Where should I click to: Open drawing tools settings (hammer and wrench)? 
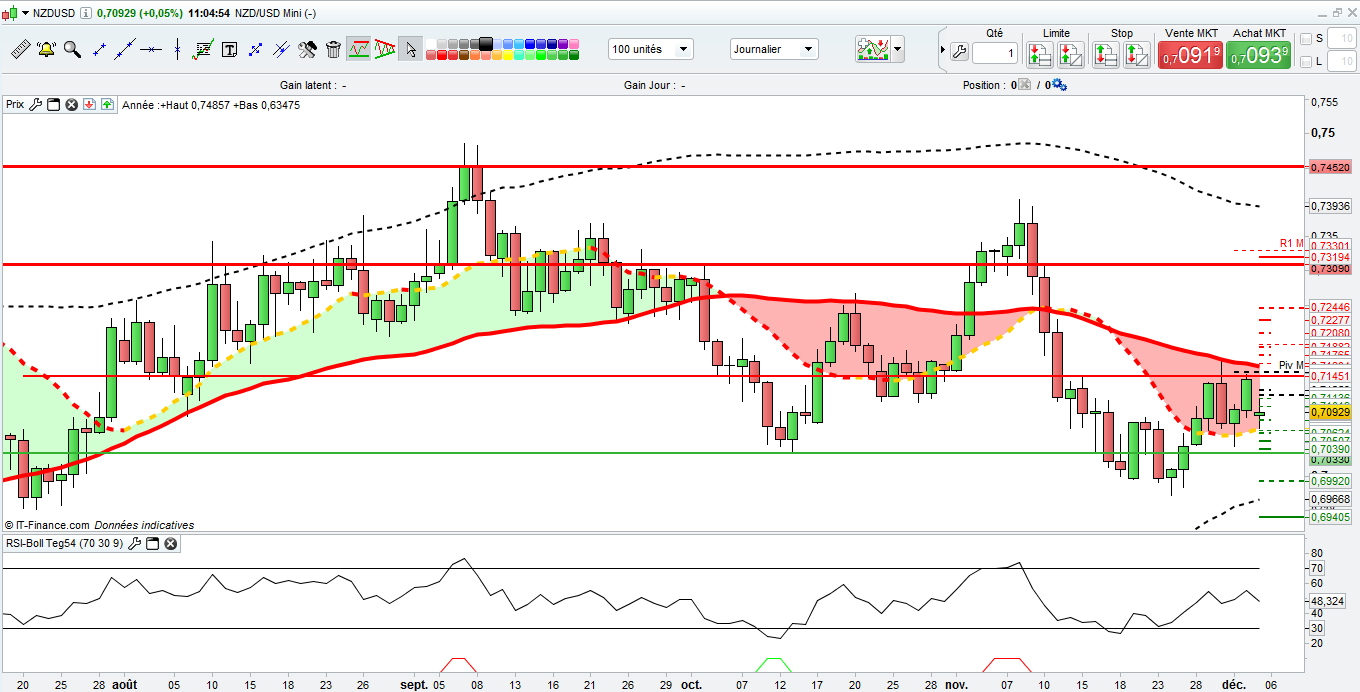[307, 49]
